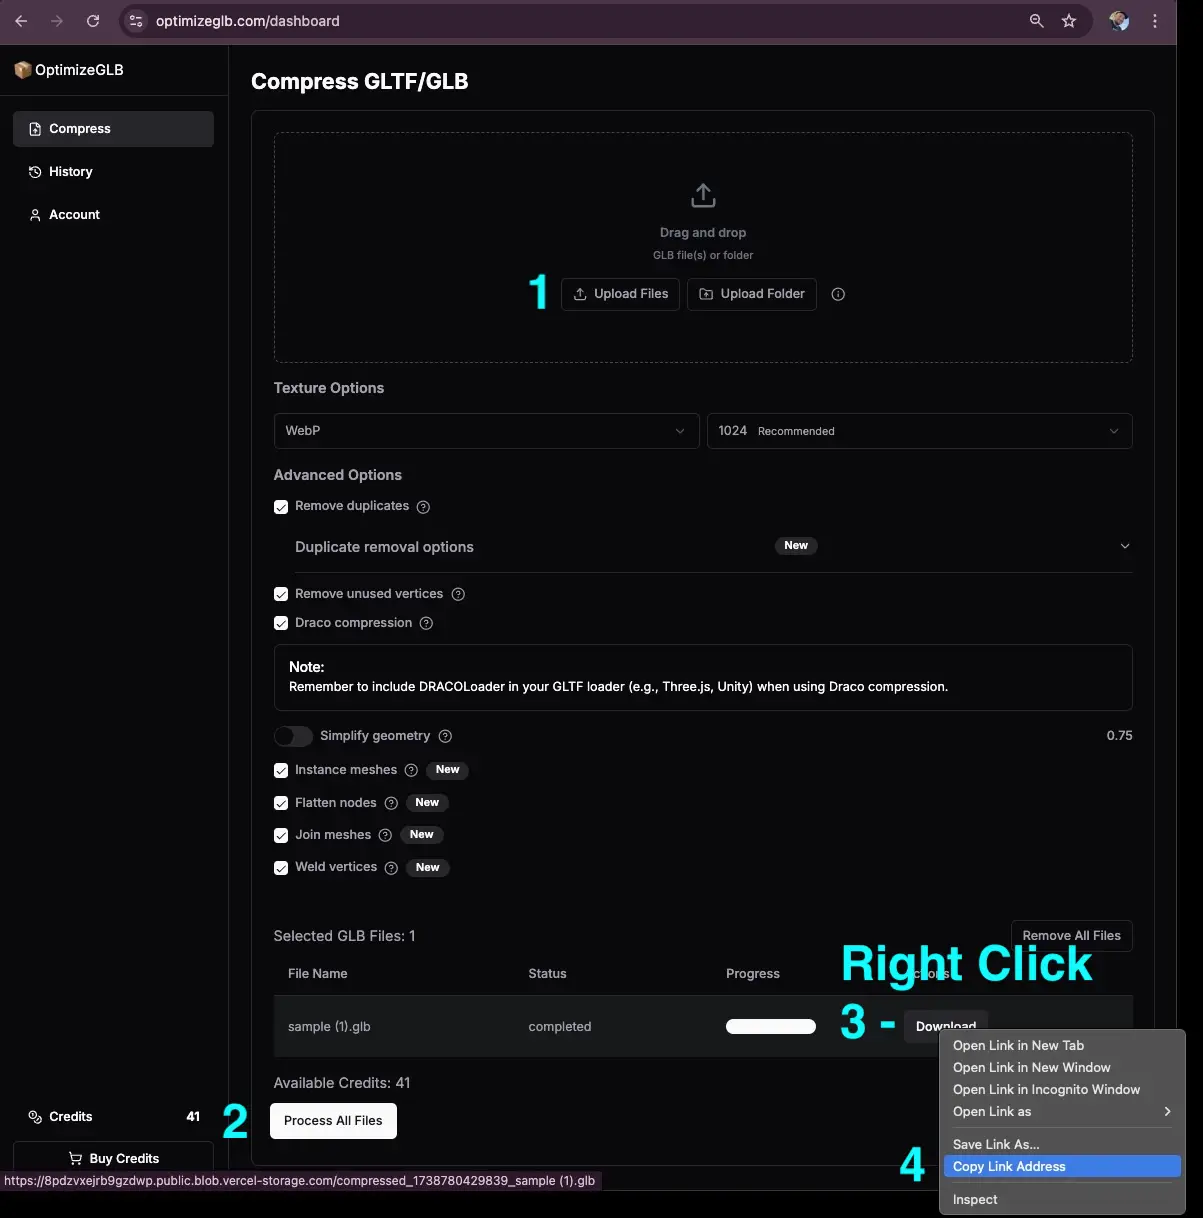Expand the Duplicate removal options section
This screenshot has width=1203, height=1218.
coord(1125,546)
